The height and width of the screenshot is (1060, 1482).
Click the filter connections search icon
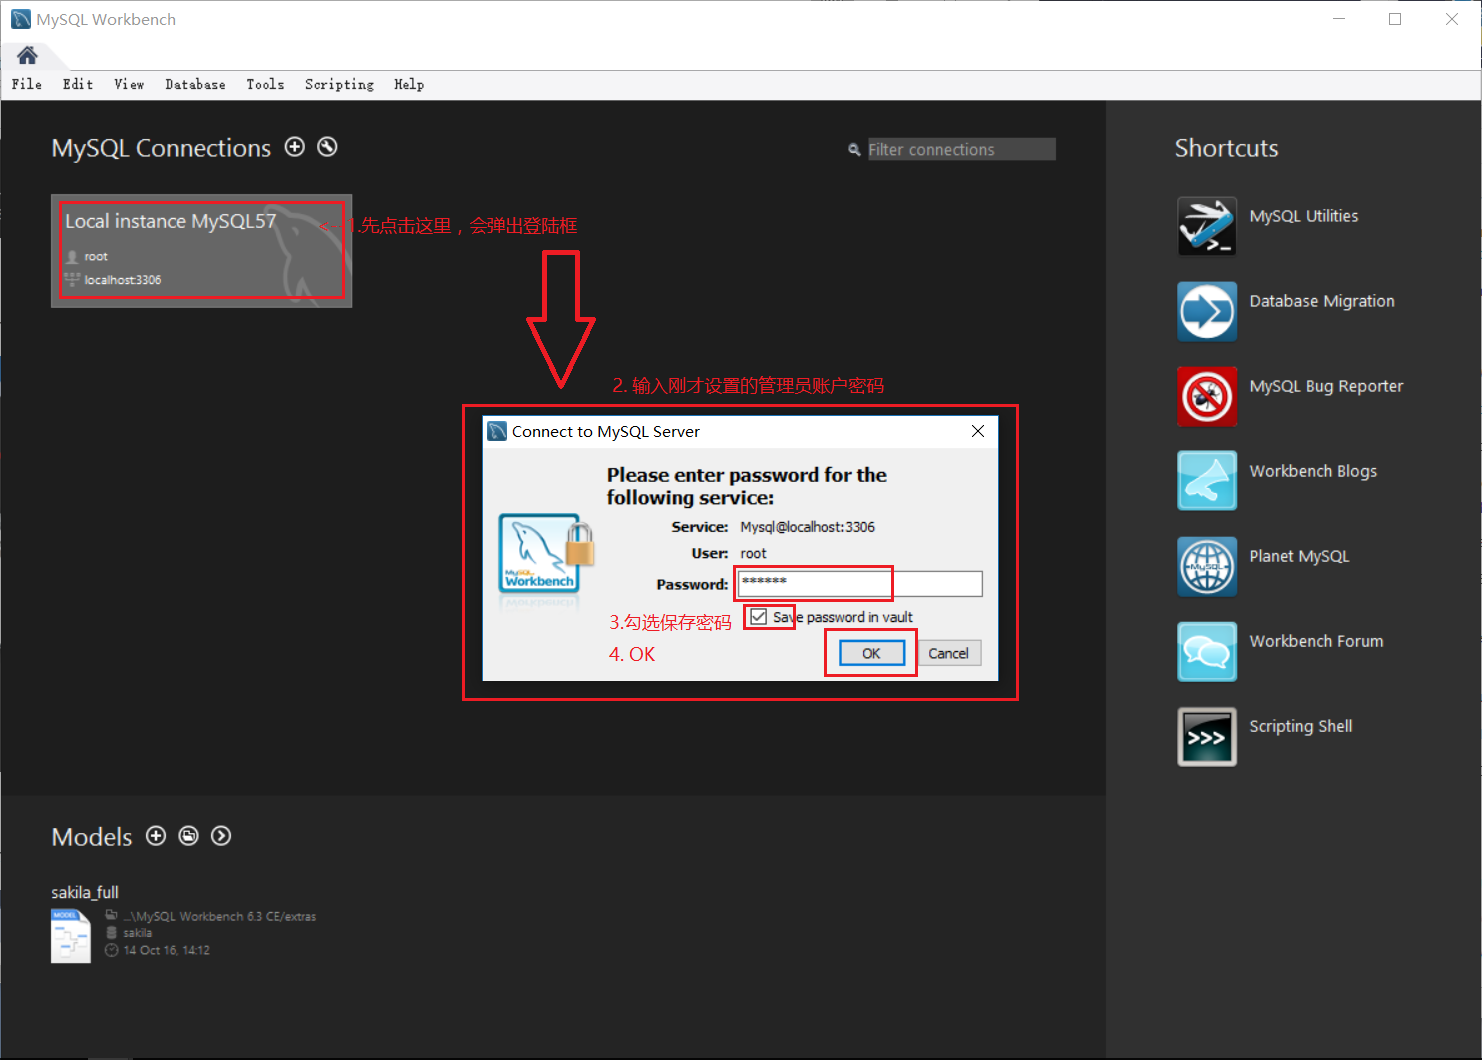(x=854, y=150)
